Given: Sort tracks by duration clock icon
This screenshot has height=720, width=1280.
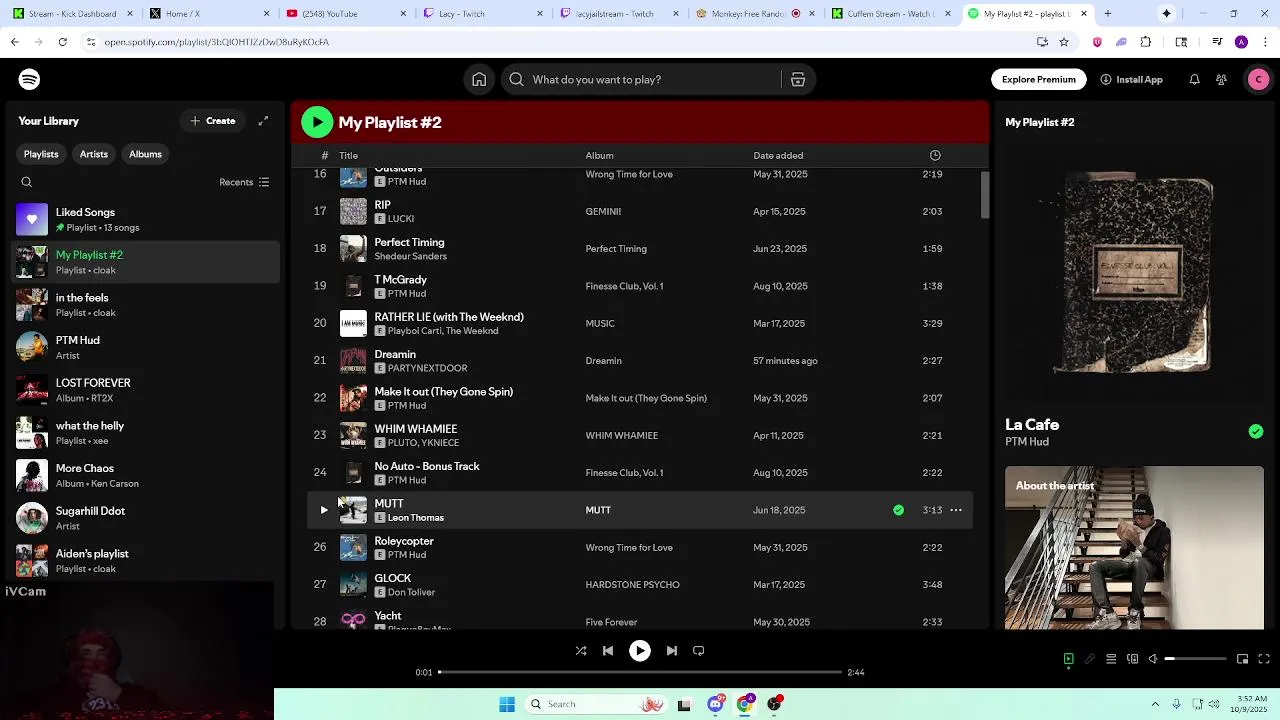Looking at the screenshot, I should point(935,155).
